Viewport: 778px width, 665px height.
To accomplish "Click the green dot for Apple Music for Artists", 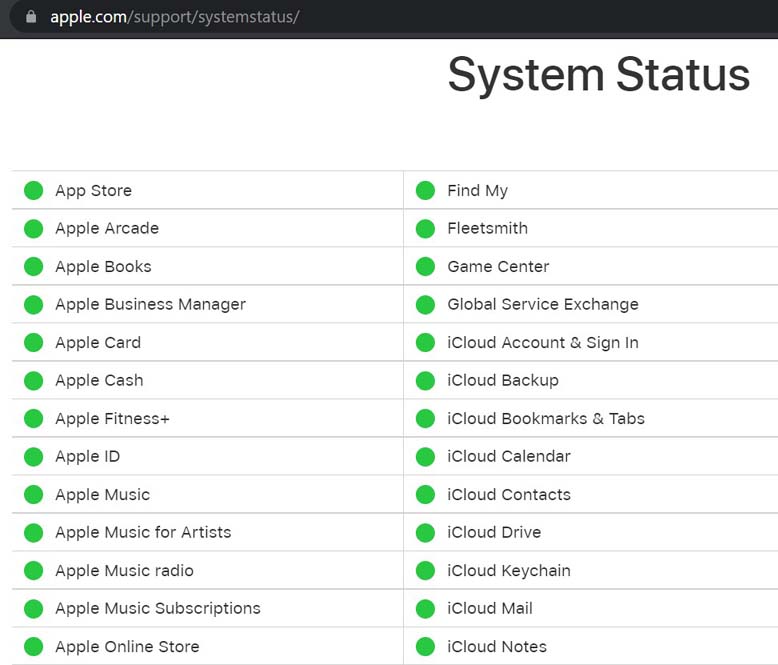I will pyautogui.click(x=34, y=532).
